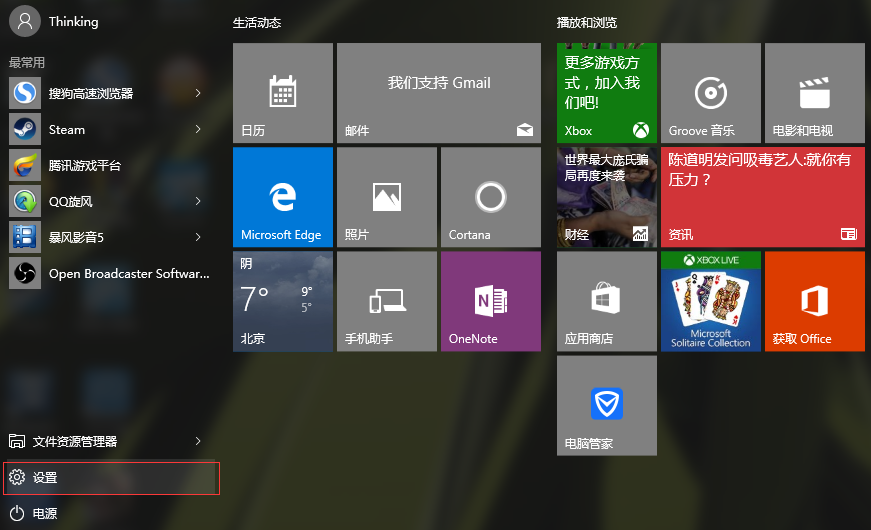Screen dimensions: 871x530
Task: Open the 财经 finance news tile
Action: [x=607, y=197]
